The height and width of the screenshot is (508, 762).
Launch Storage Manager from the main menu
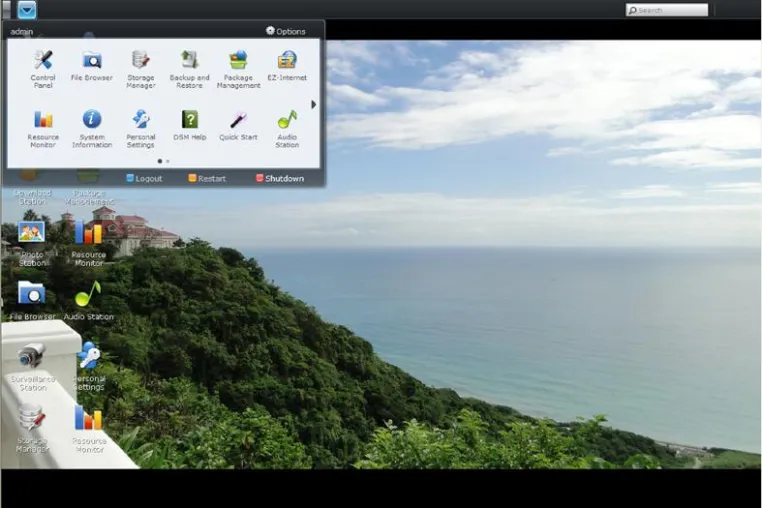tap(140, 69)
